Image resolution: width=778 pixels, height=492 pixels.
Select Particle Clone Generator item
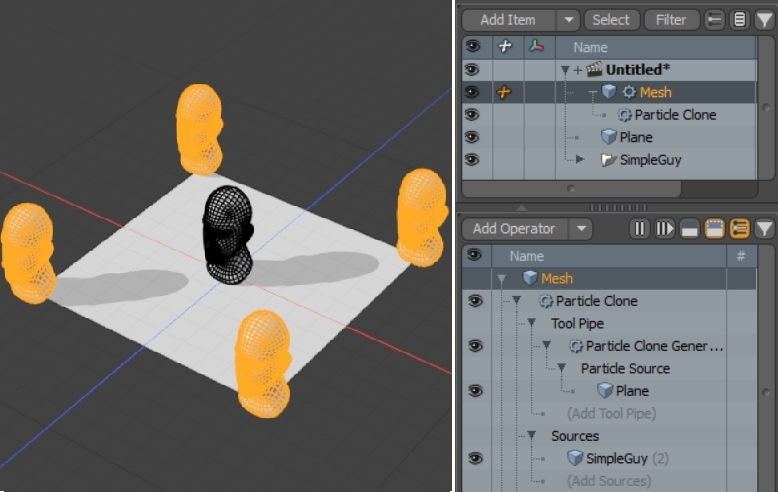pos(654,346)
